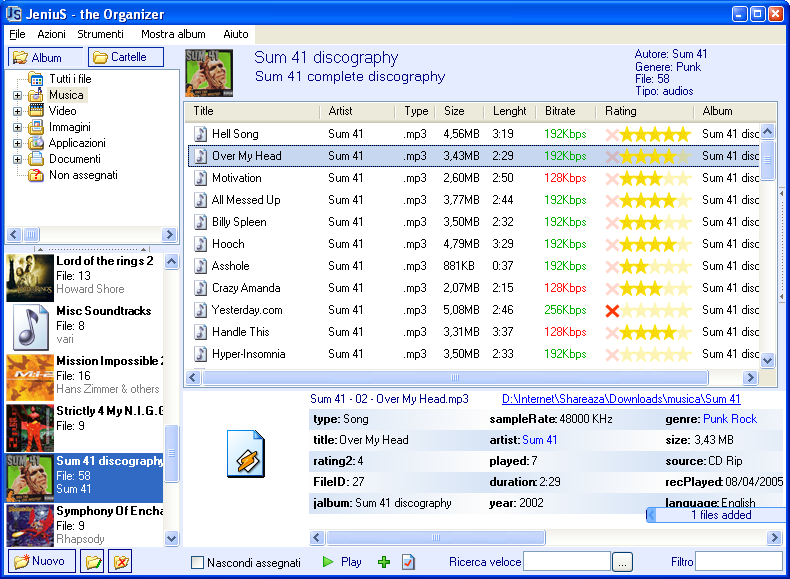The width and height of the screenshot is (790, 579).
Task: Click music note icon of Motivation
Action: click(x=201, y=178)
